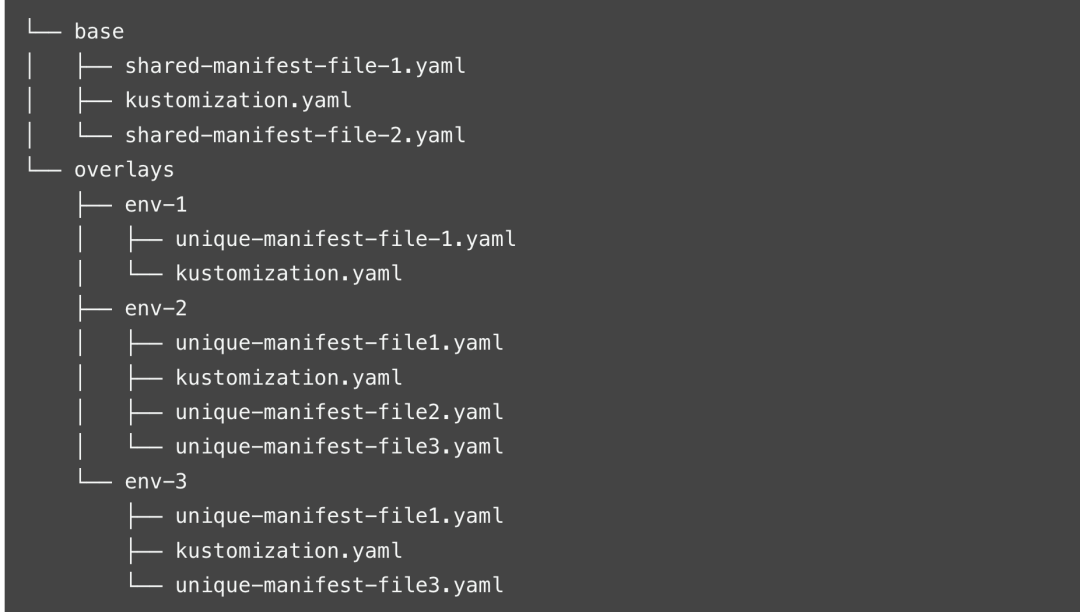Select kustomization.yaml inside env-3
The image size is (1080, 612).
288,551
